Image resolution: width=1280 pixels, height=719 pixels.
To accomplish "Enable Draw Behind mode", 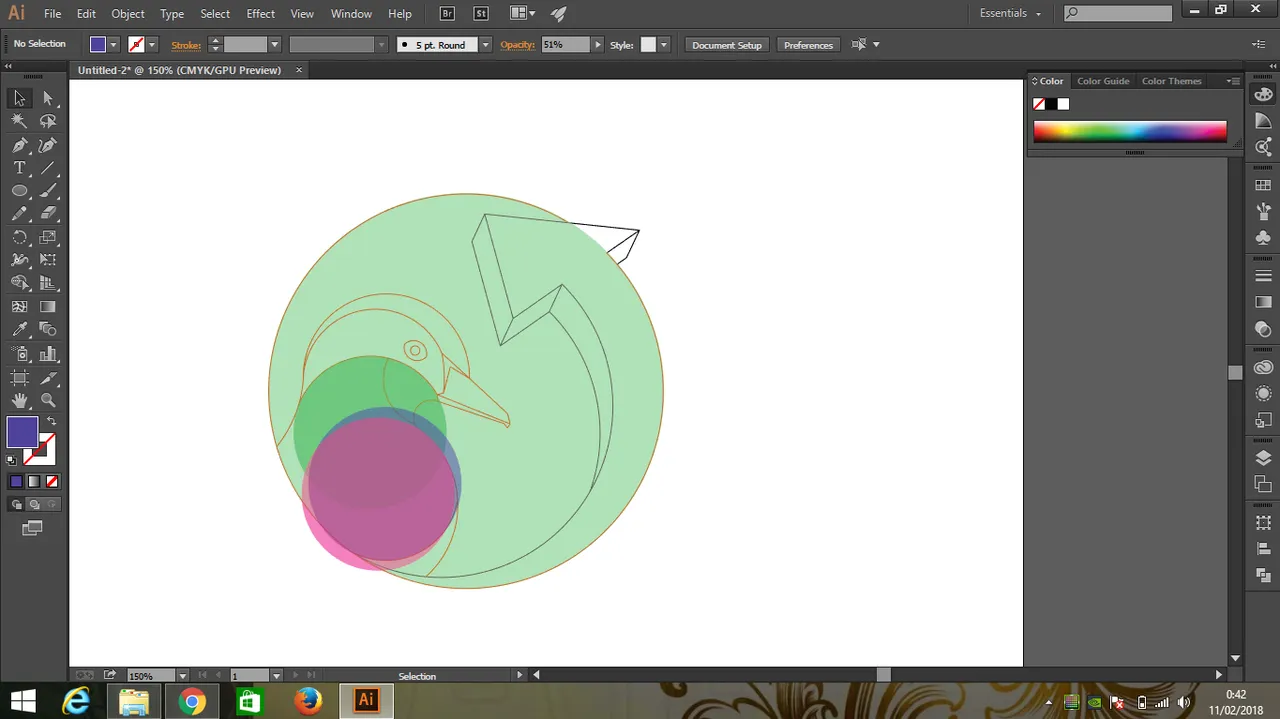I will click(34, 504).
